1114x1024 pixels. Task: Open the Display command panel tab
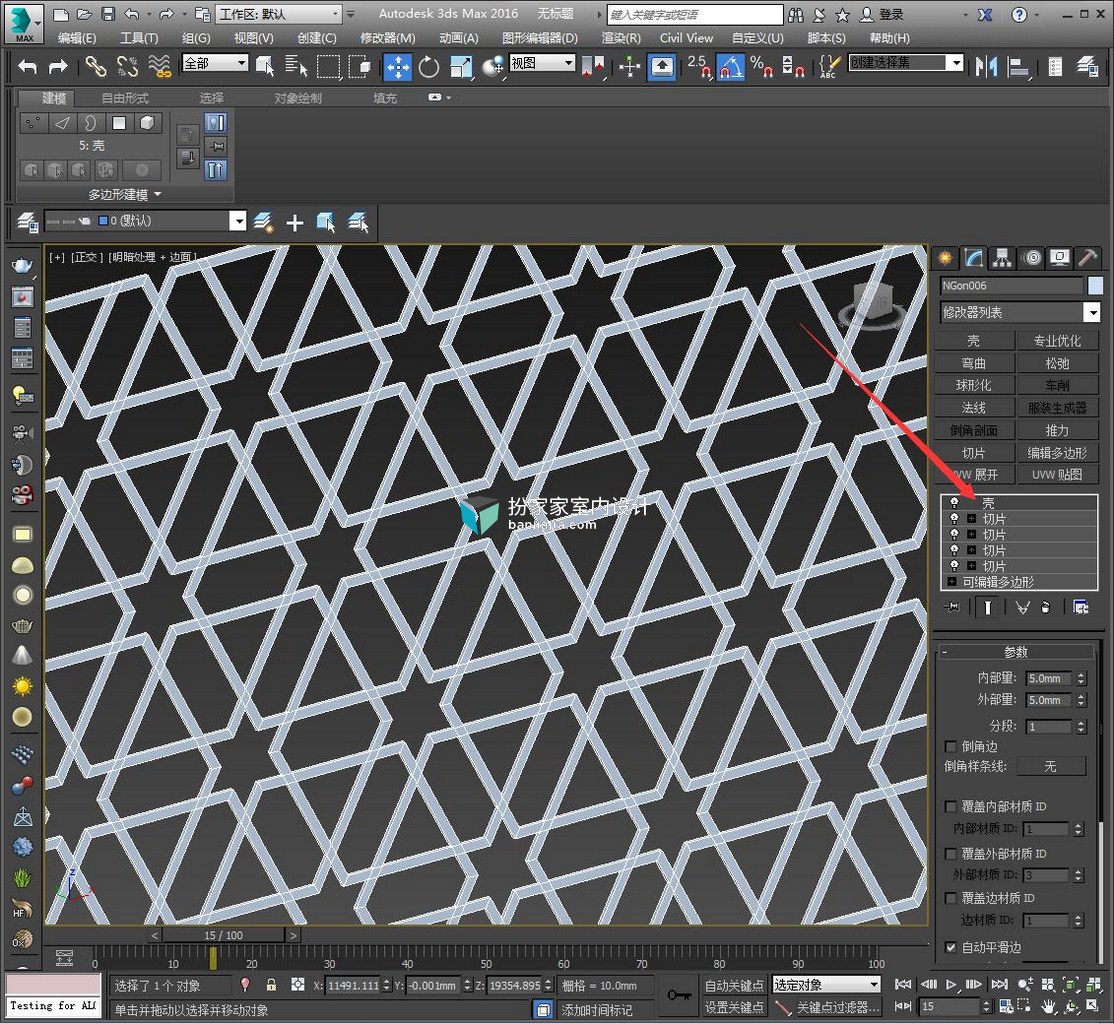[1059, 258]
